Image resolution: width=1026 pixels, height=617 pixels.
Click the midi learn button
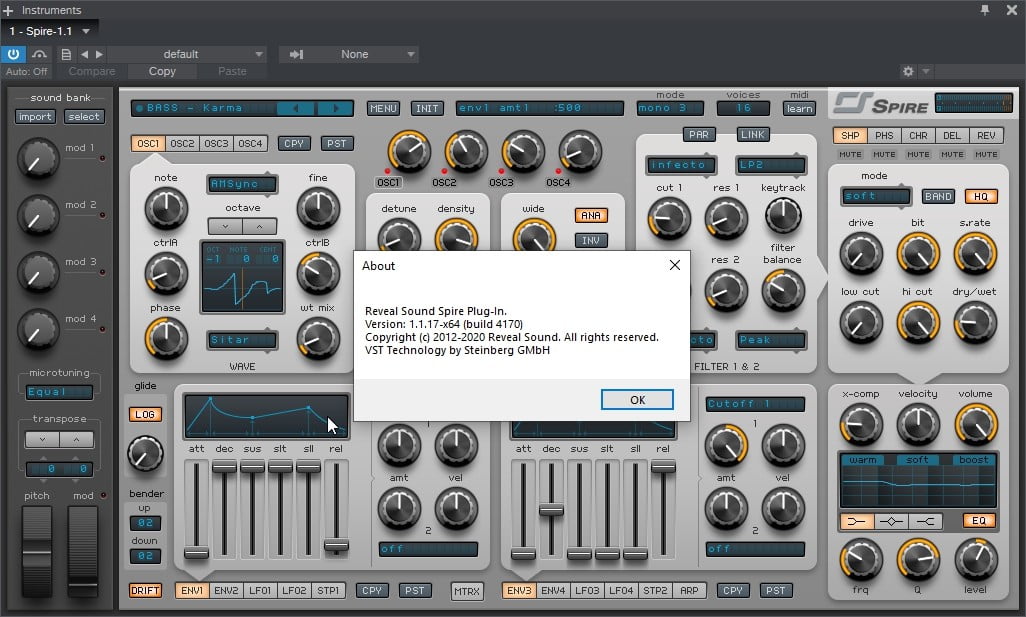799,108
